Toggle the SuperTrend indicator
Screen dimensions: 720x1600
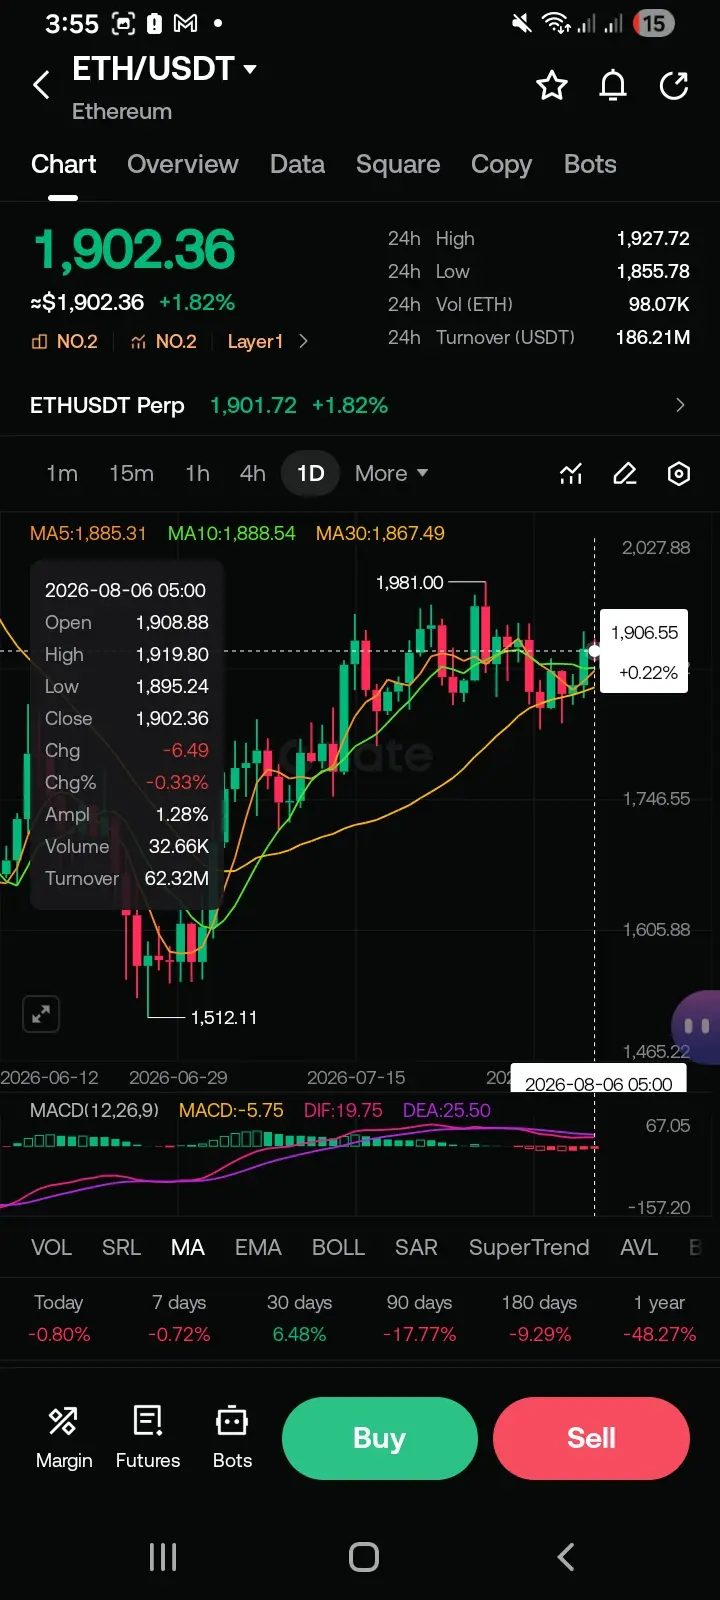click(529, 1247)
